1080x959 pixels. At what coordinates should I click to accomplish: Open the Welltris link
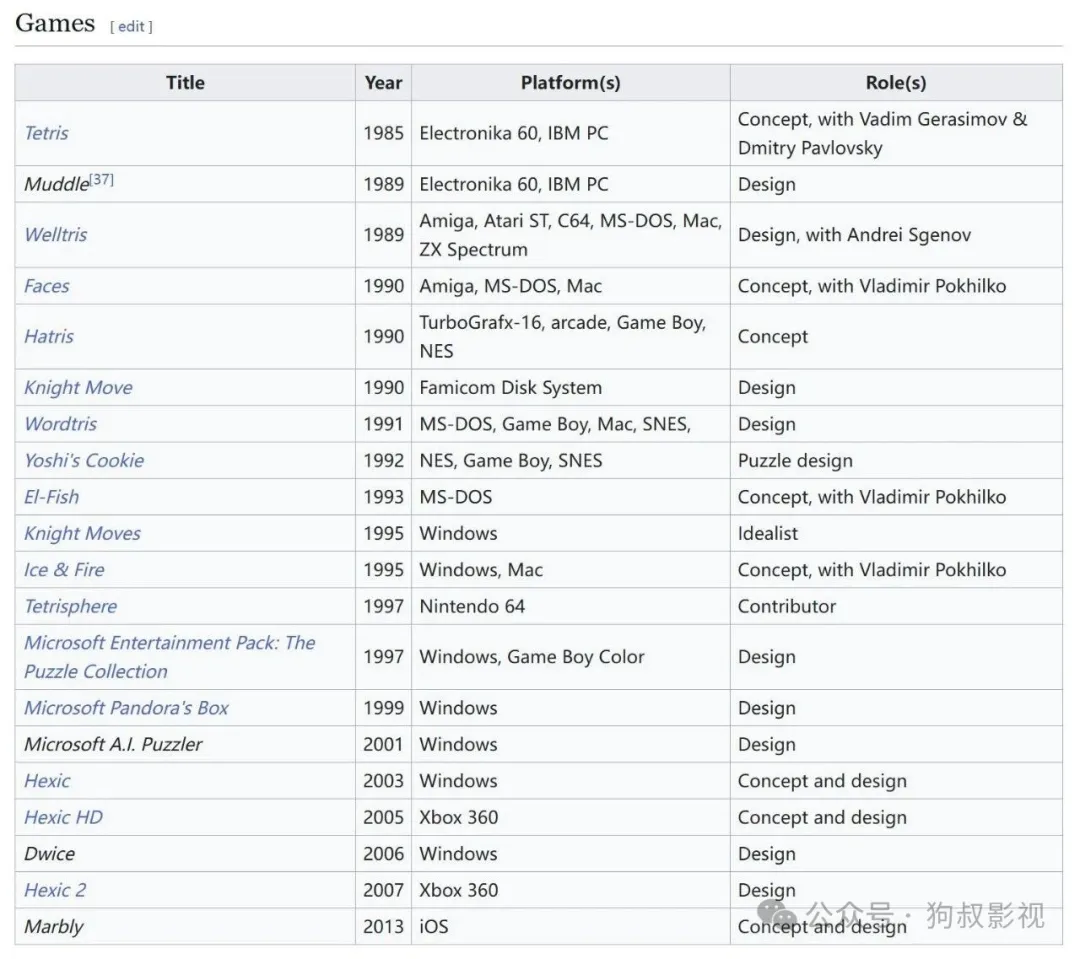coord(56,234)
